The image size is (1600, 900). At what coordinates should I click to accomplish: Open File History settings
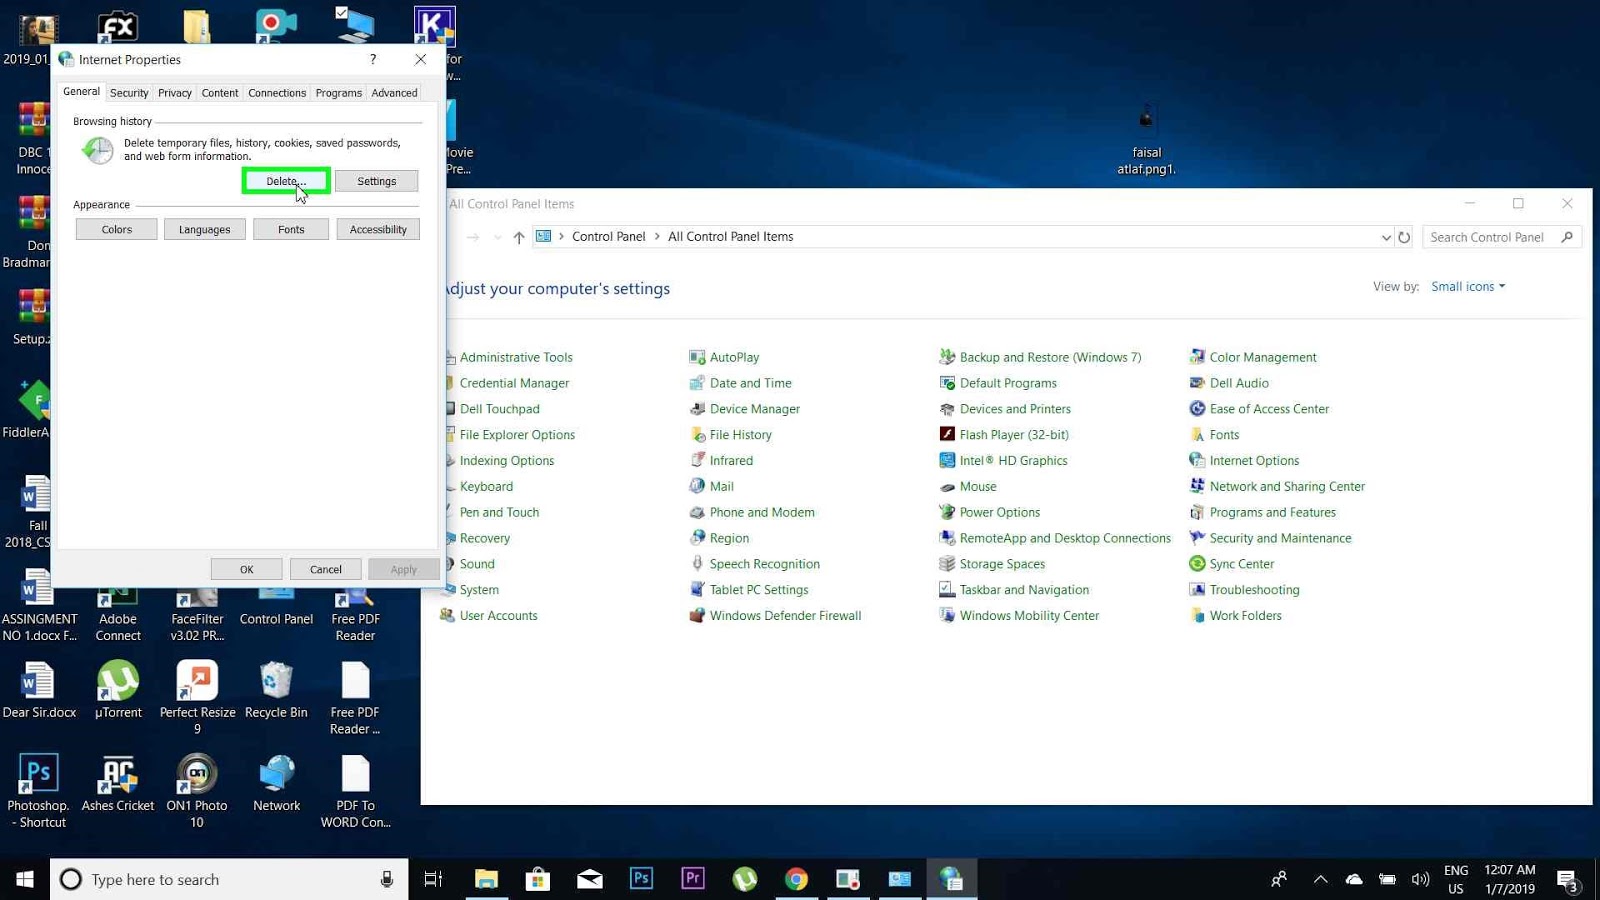[741, 434]
